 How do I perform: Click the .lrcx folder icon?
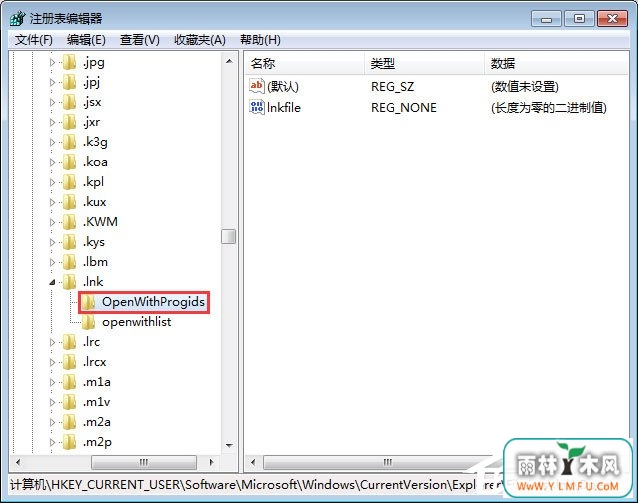pos(69,362)
